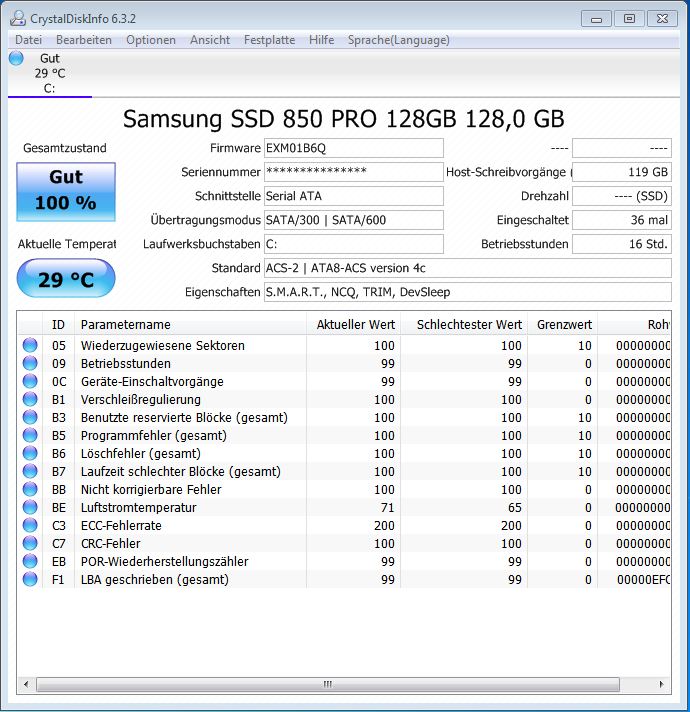The image size is (690, 712).
Task: Open the Sprache(Language) menu
Action: [x=399, y=40]
